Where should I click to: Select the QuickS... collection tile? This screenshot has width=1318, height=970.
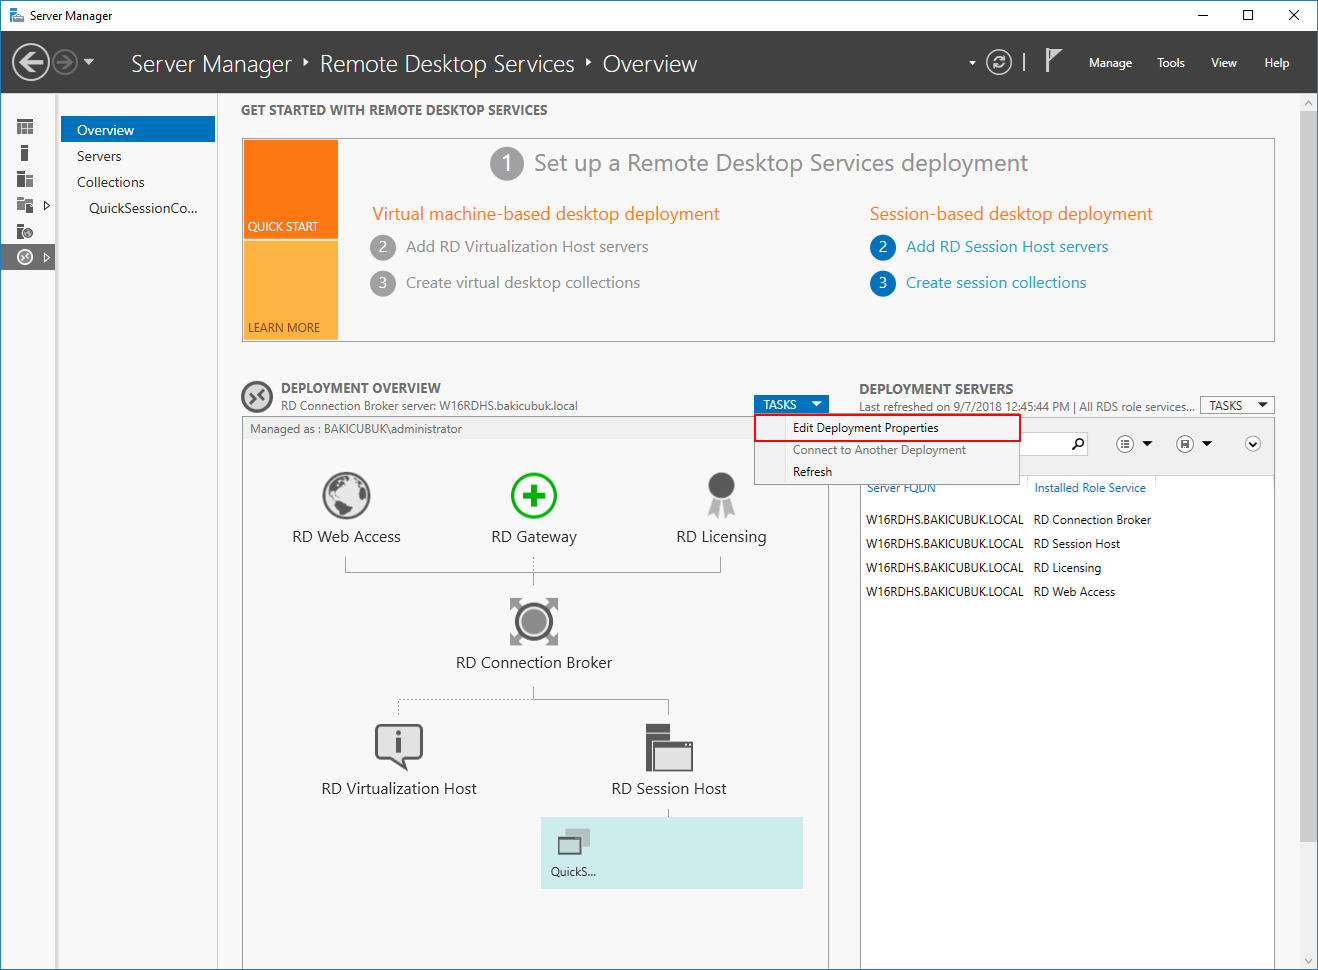tap(671, 853)
